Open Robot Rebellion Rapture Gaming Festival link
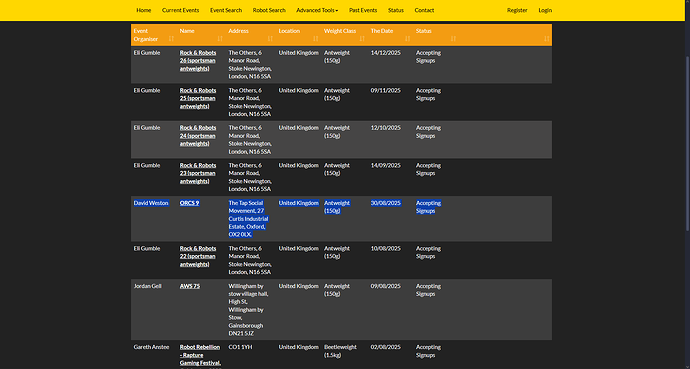 click(200, 355)
